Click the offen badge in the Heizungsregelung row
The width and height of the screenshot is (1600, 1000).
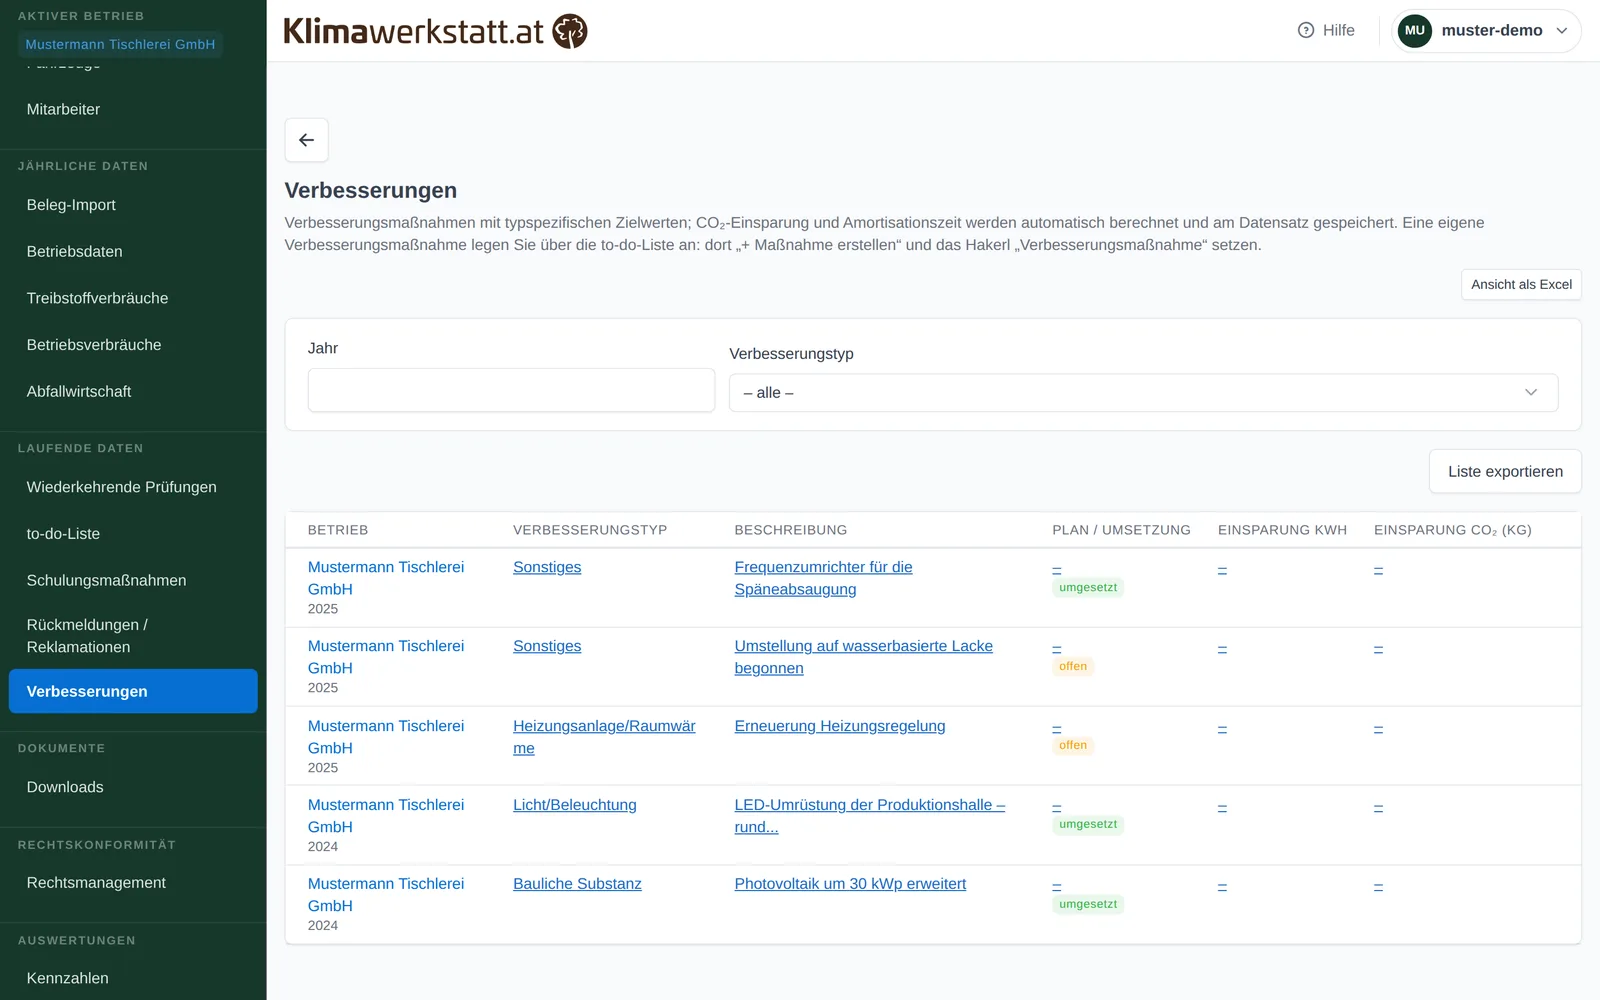click(1073, 745)
